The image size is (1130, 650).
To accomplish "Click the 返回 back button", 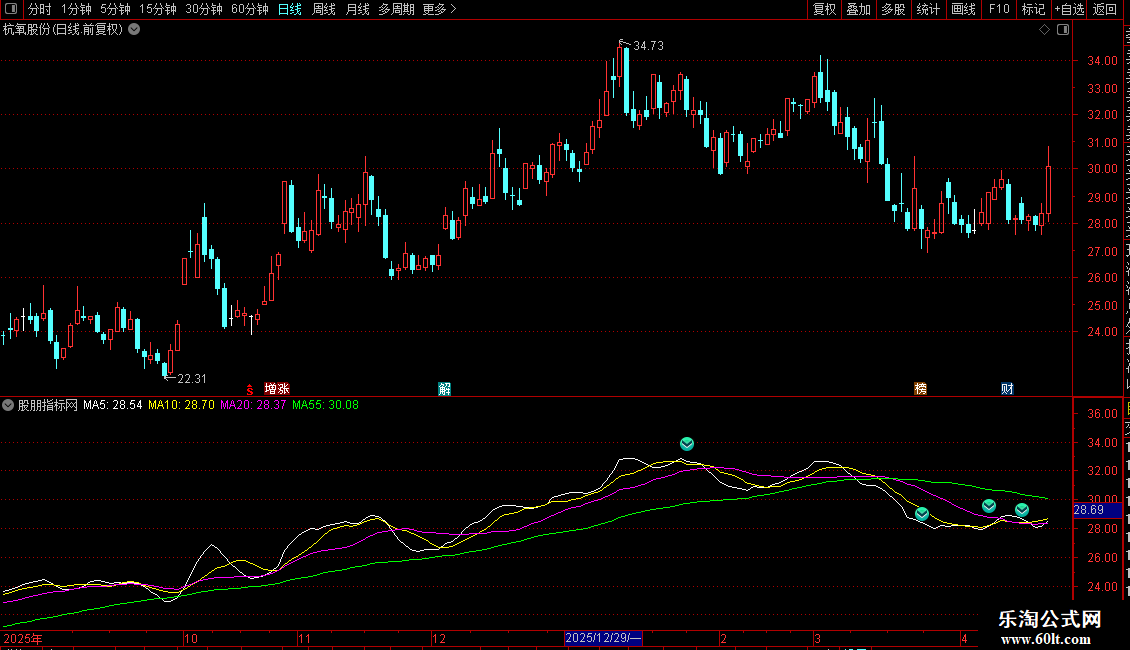I will point(1105,9).
